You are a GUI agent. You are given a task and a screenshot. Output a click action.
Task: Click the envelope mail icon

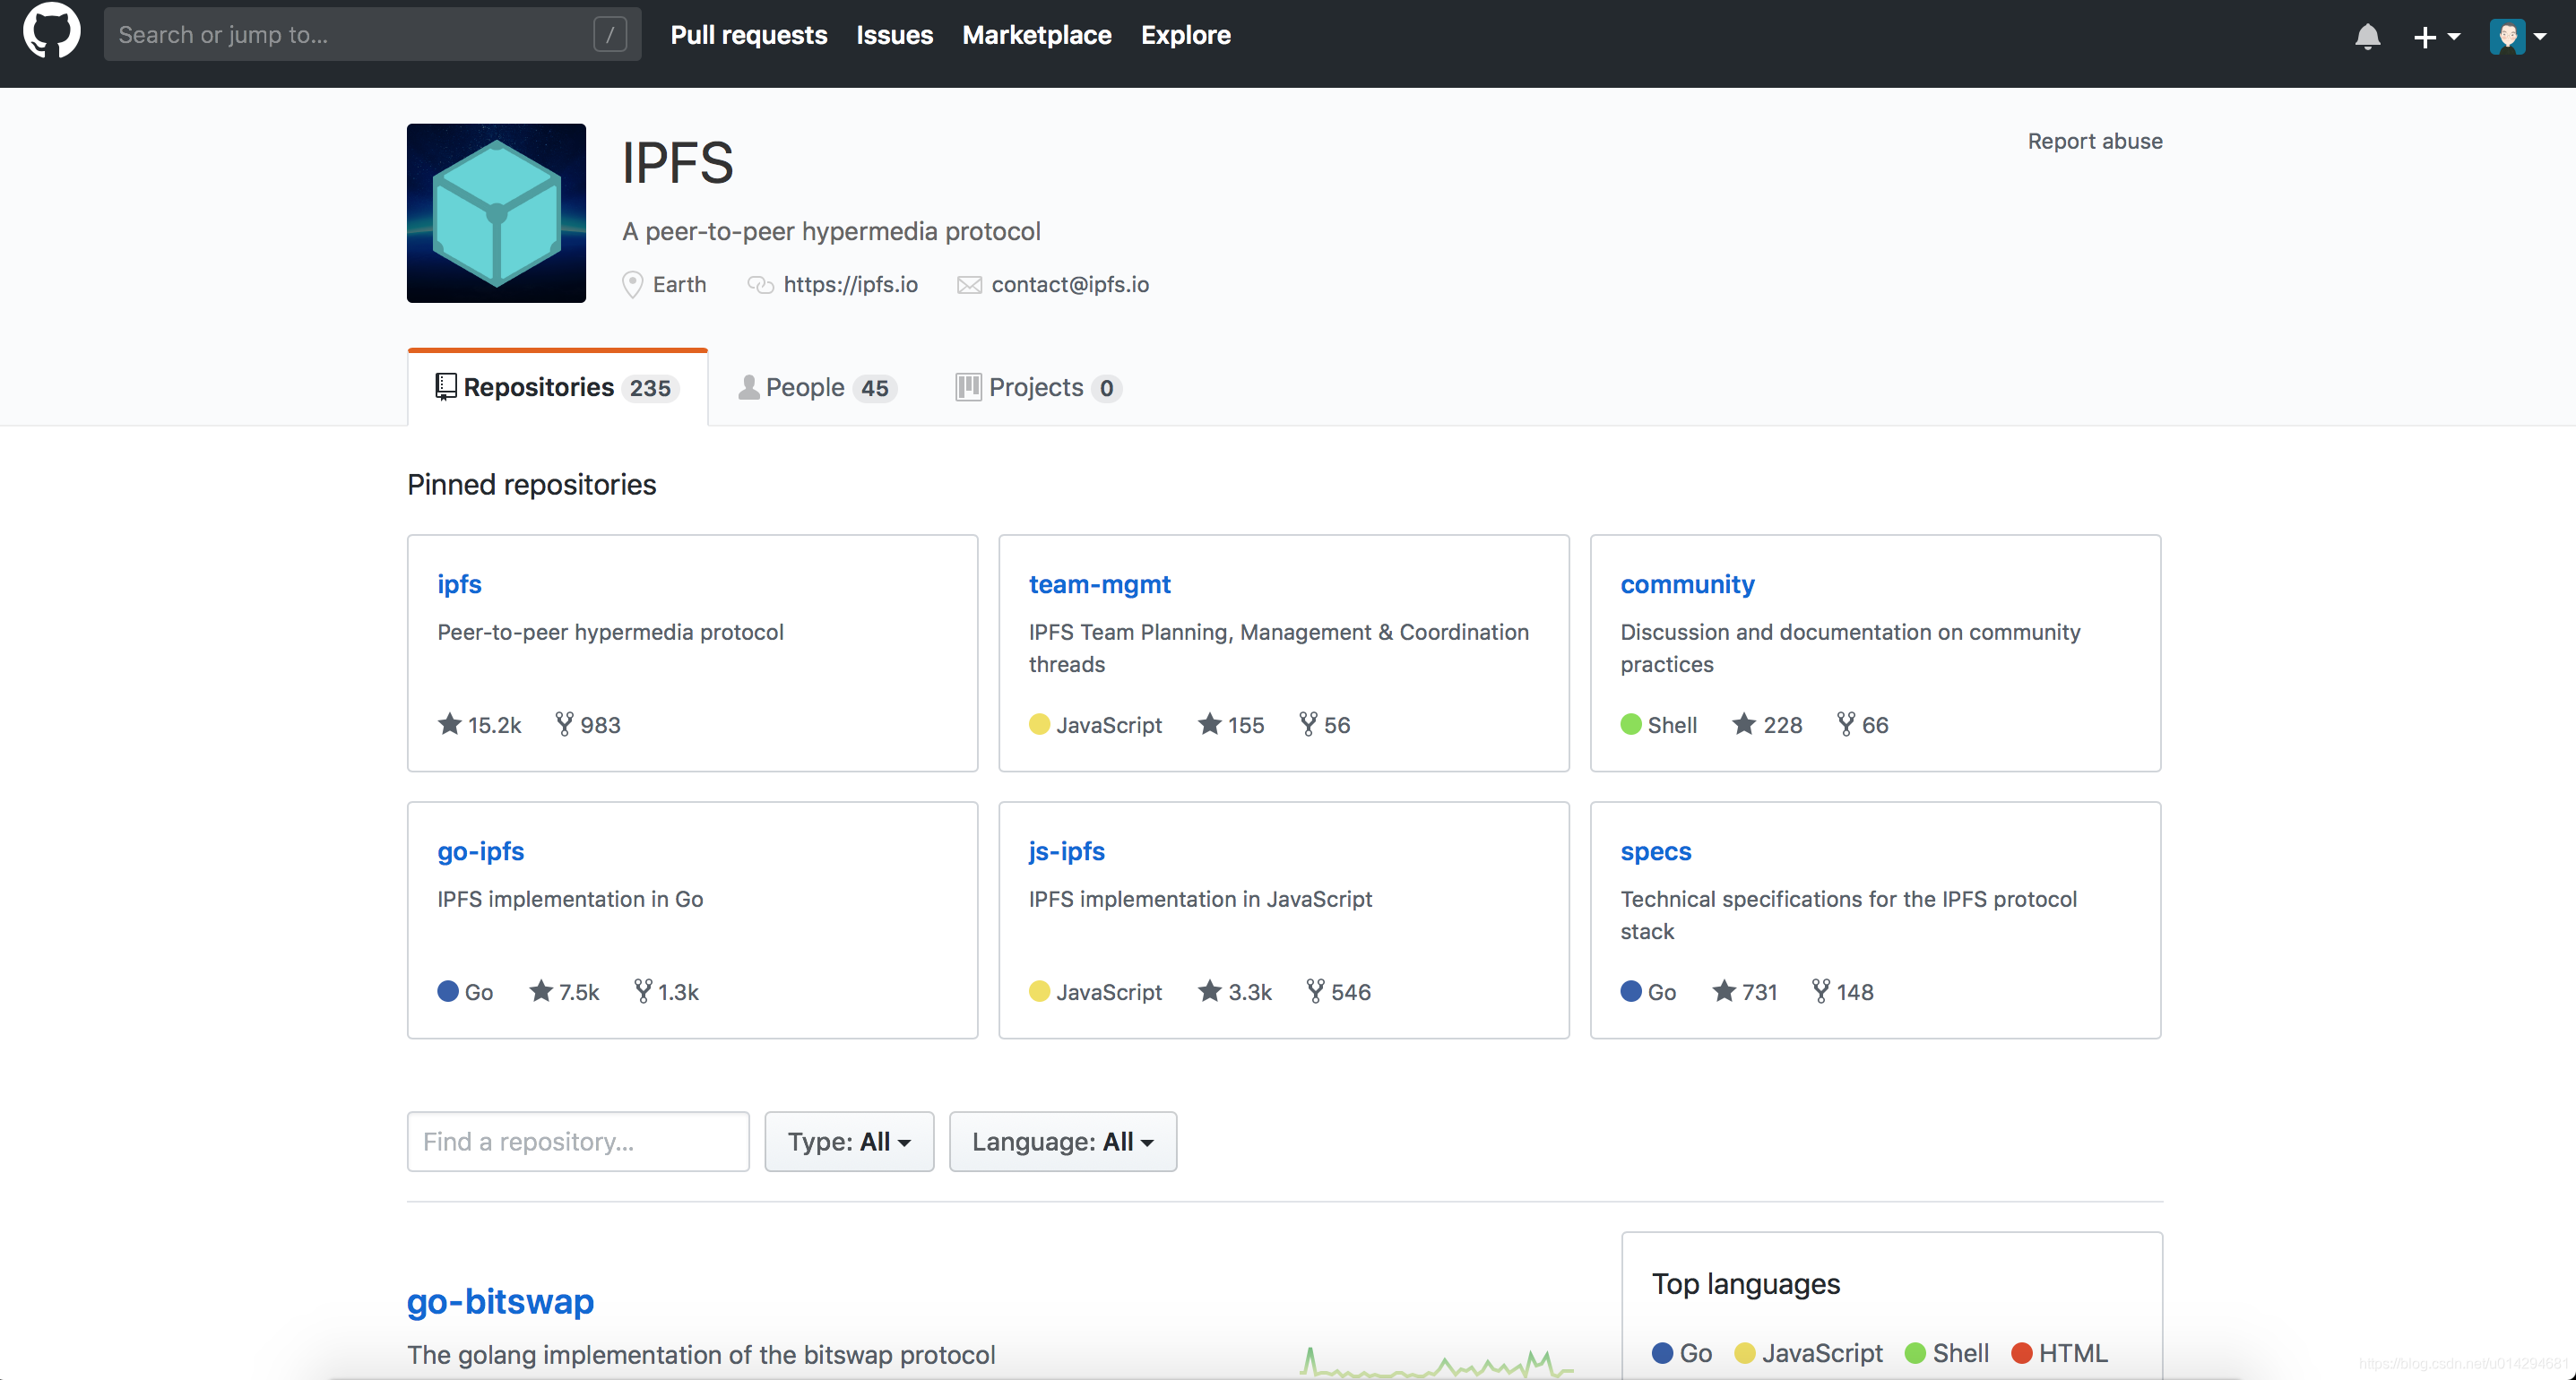point(969,285)
